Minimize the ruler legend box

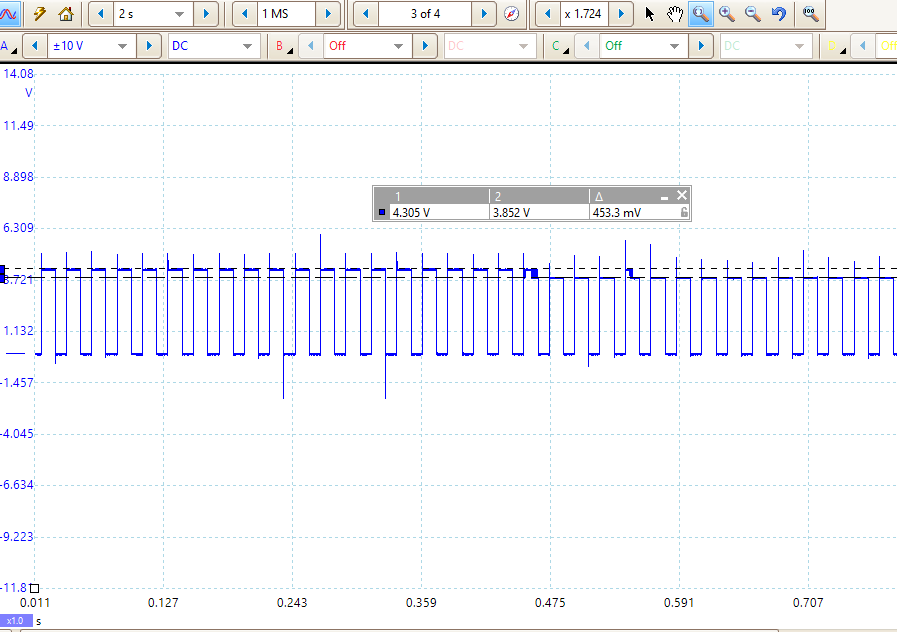pyautogui.click(x=664, y=196)
